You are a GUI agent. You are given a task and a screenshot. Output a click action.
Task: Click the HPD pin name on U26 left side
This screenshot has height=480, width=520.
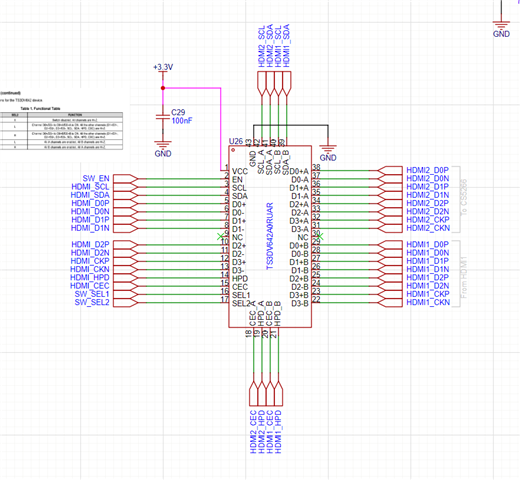tap(240, 279)
